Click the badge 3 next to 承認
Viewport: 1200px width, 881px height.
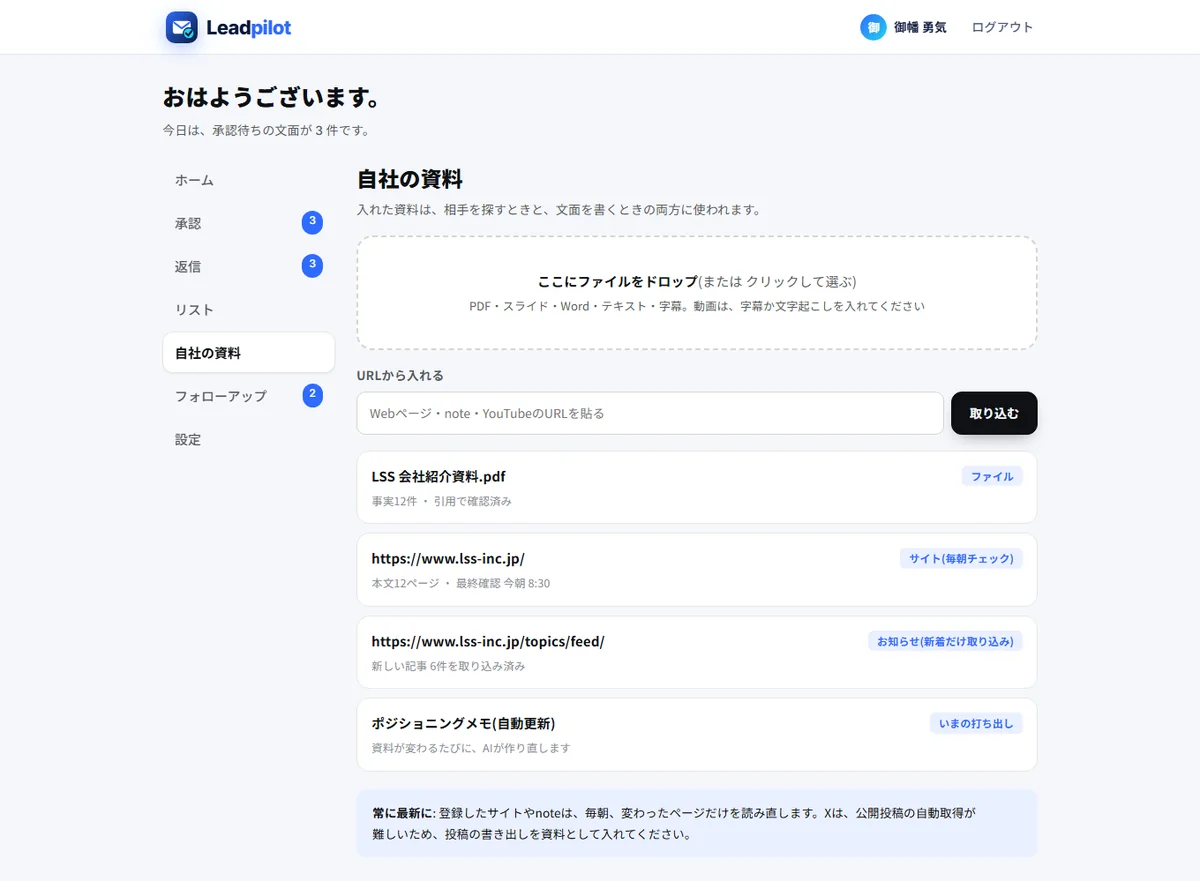pyautogui.click(x=312, y=222)
